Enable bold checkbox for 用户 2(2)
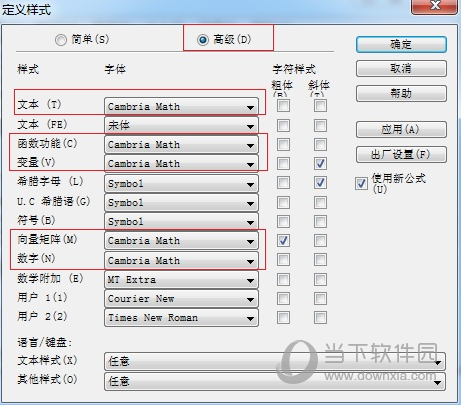Image resolution: width=461 pixels, height=405 pixels. click(283, 317)
